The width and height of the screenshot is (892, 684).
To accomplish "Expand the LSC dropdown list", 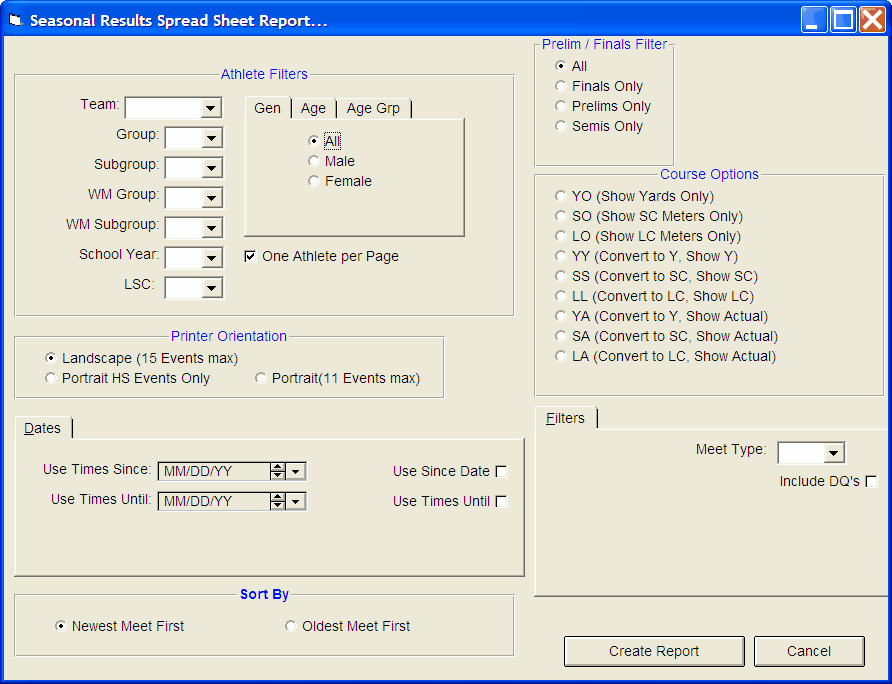I will click(211, 289).
